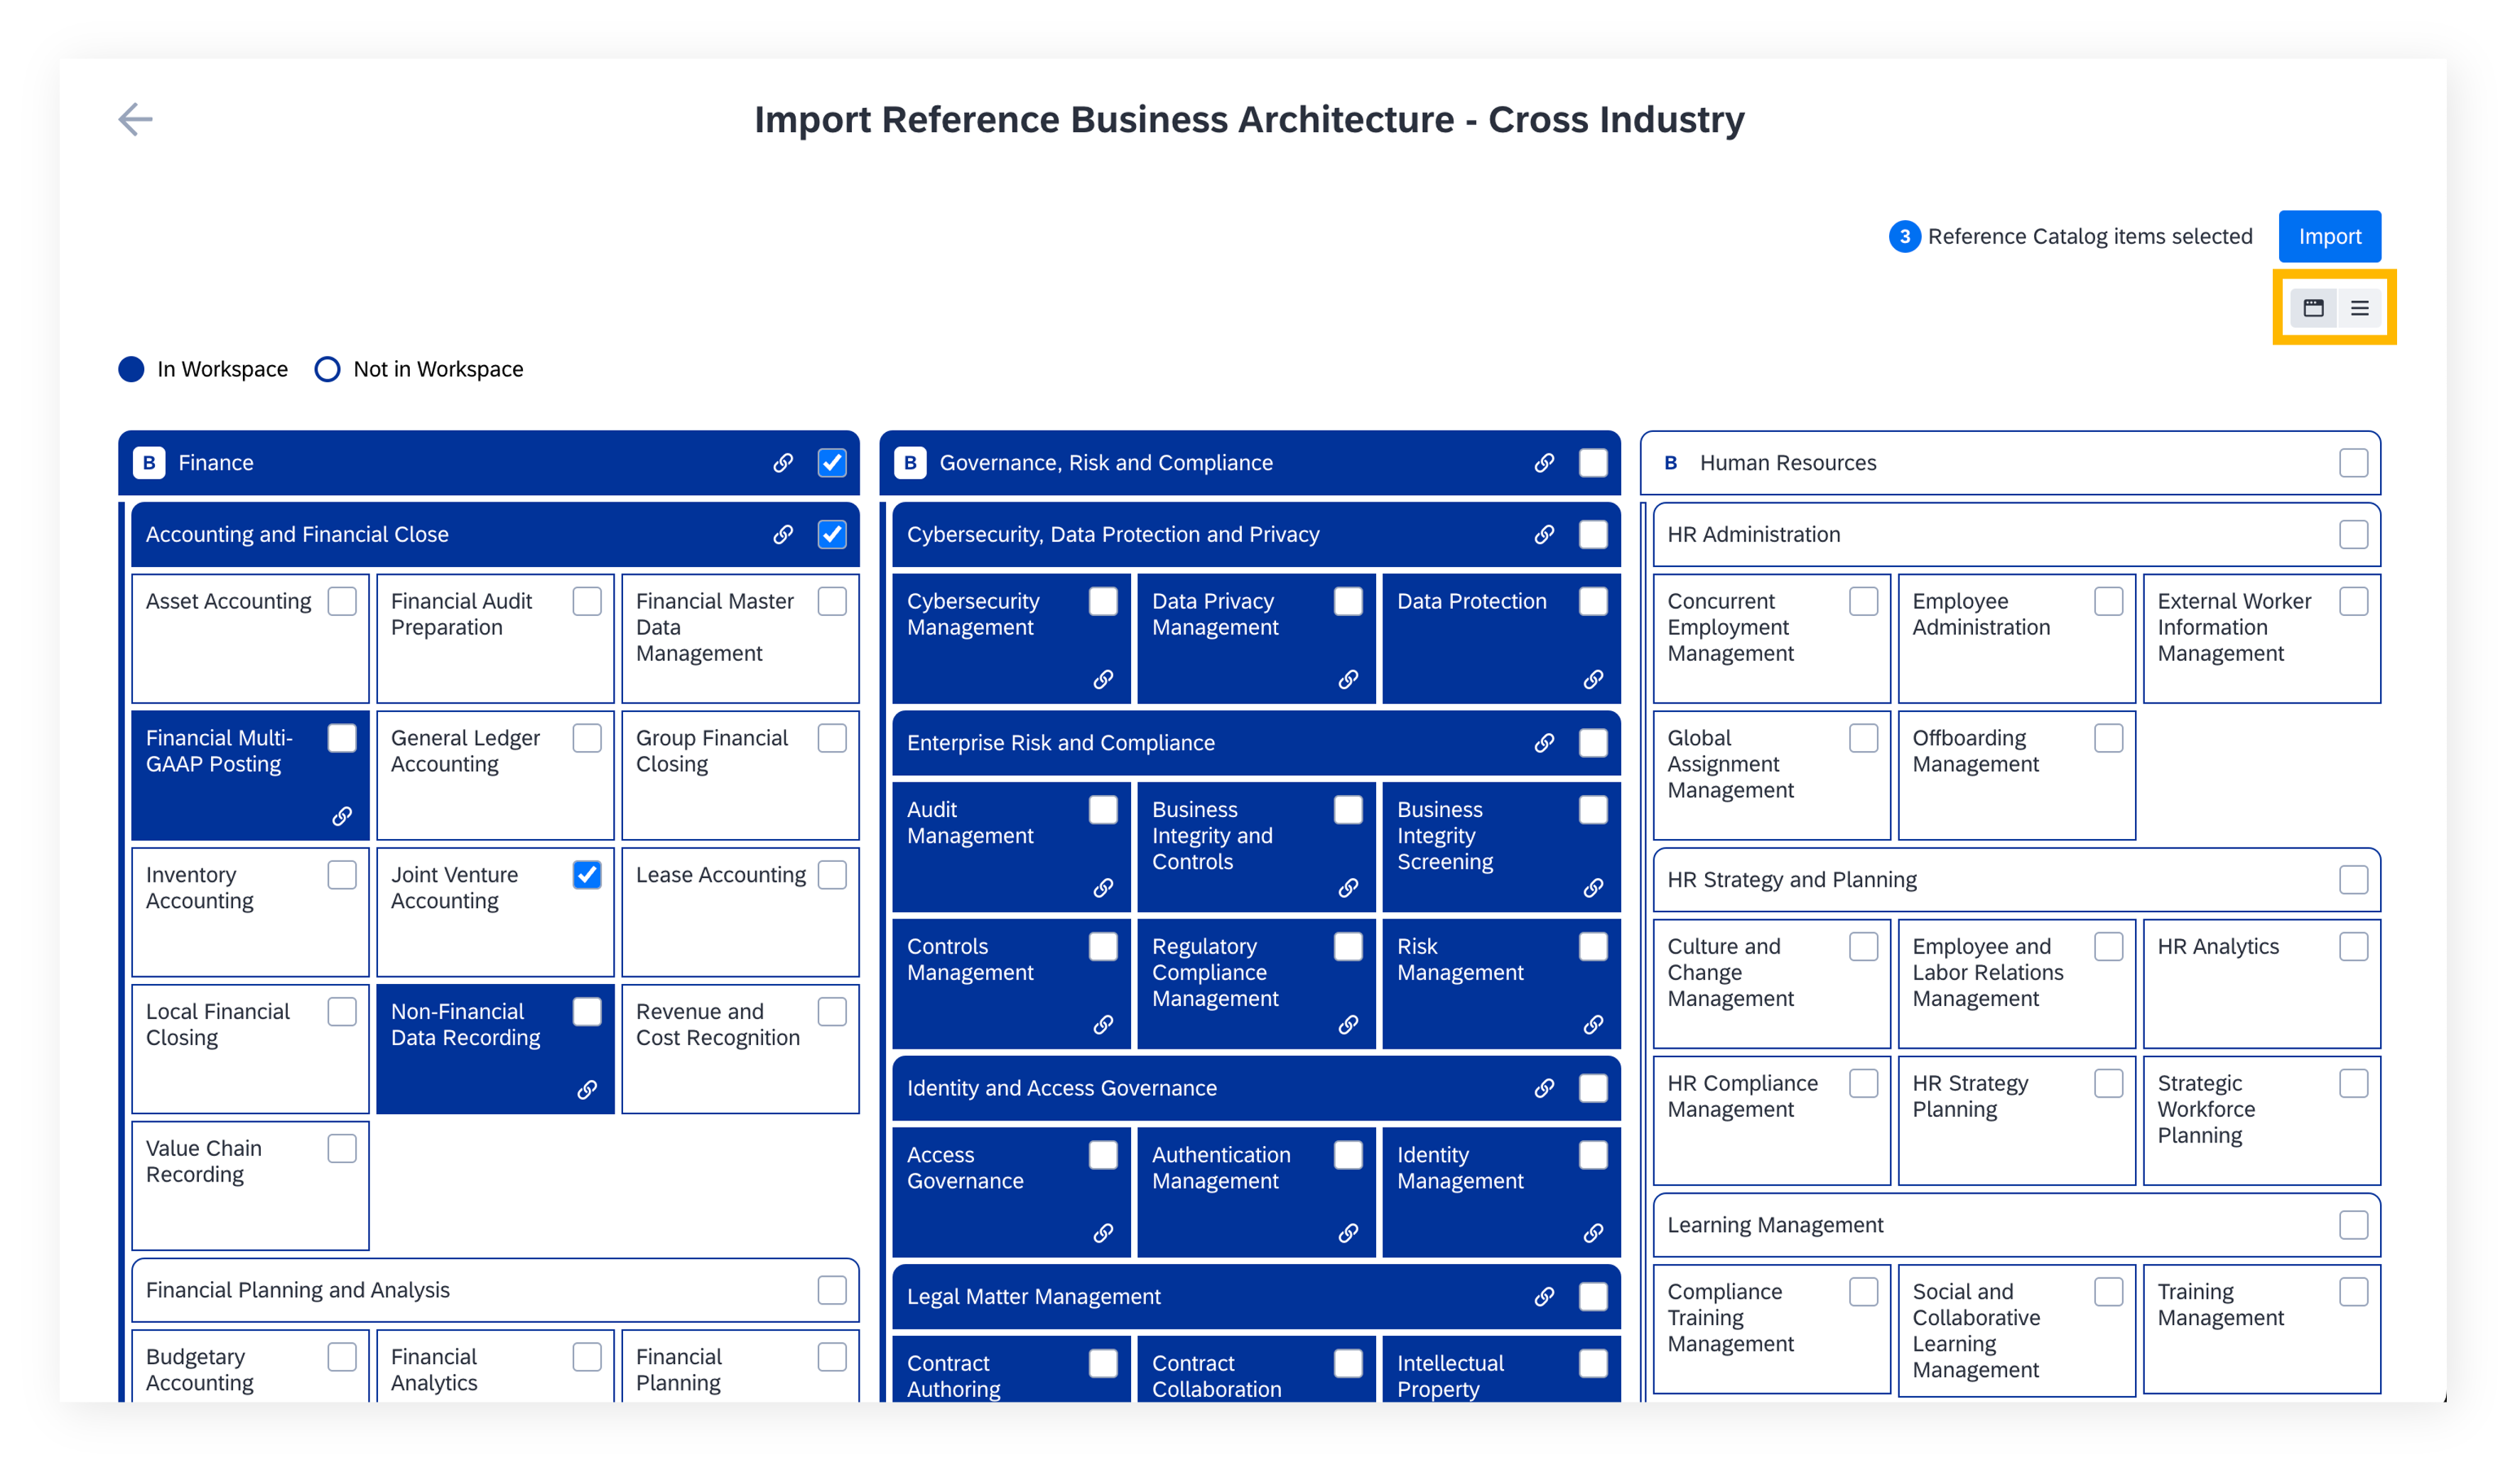
Task: Check Financial Planning and Analysis checkbox
Action: (832, 1290)
